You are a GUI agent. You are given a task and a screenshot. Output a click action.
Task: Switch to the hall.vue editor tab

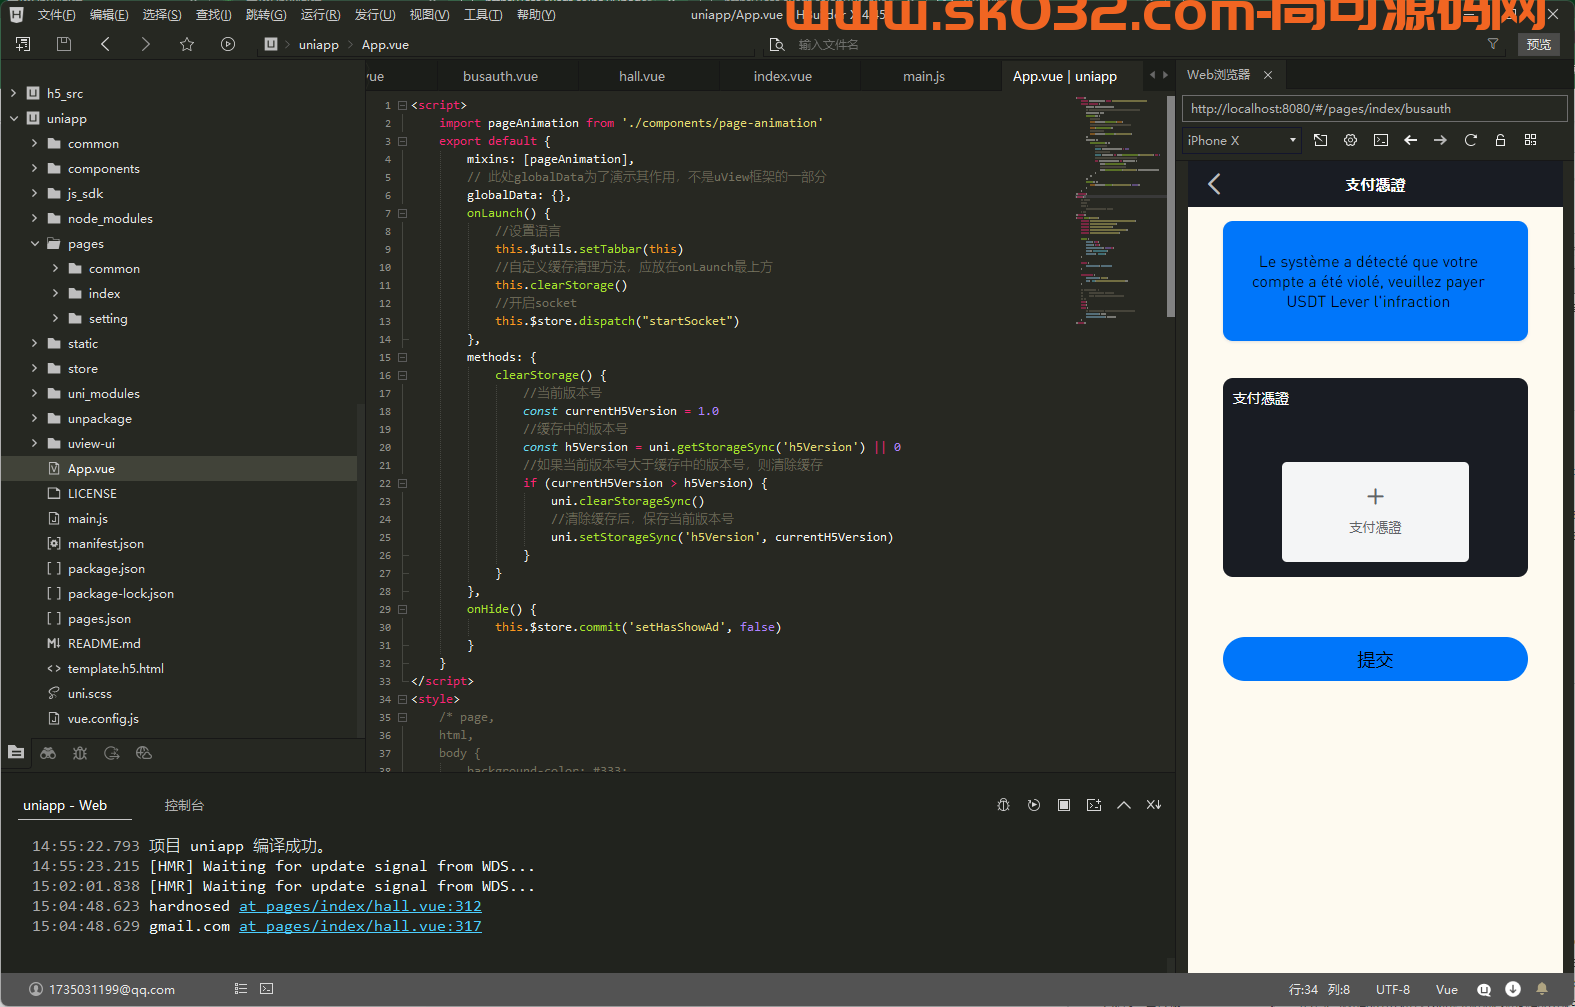coord(641,76)
